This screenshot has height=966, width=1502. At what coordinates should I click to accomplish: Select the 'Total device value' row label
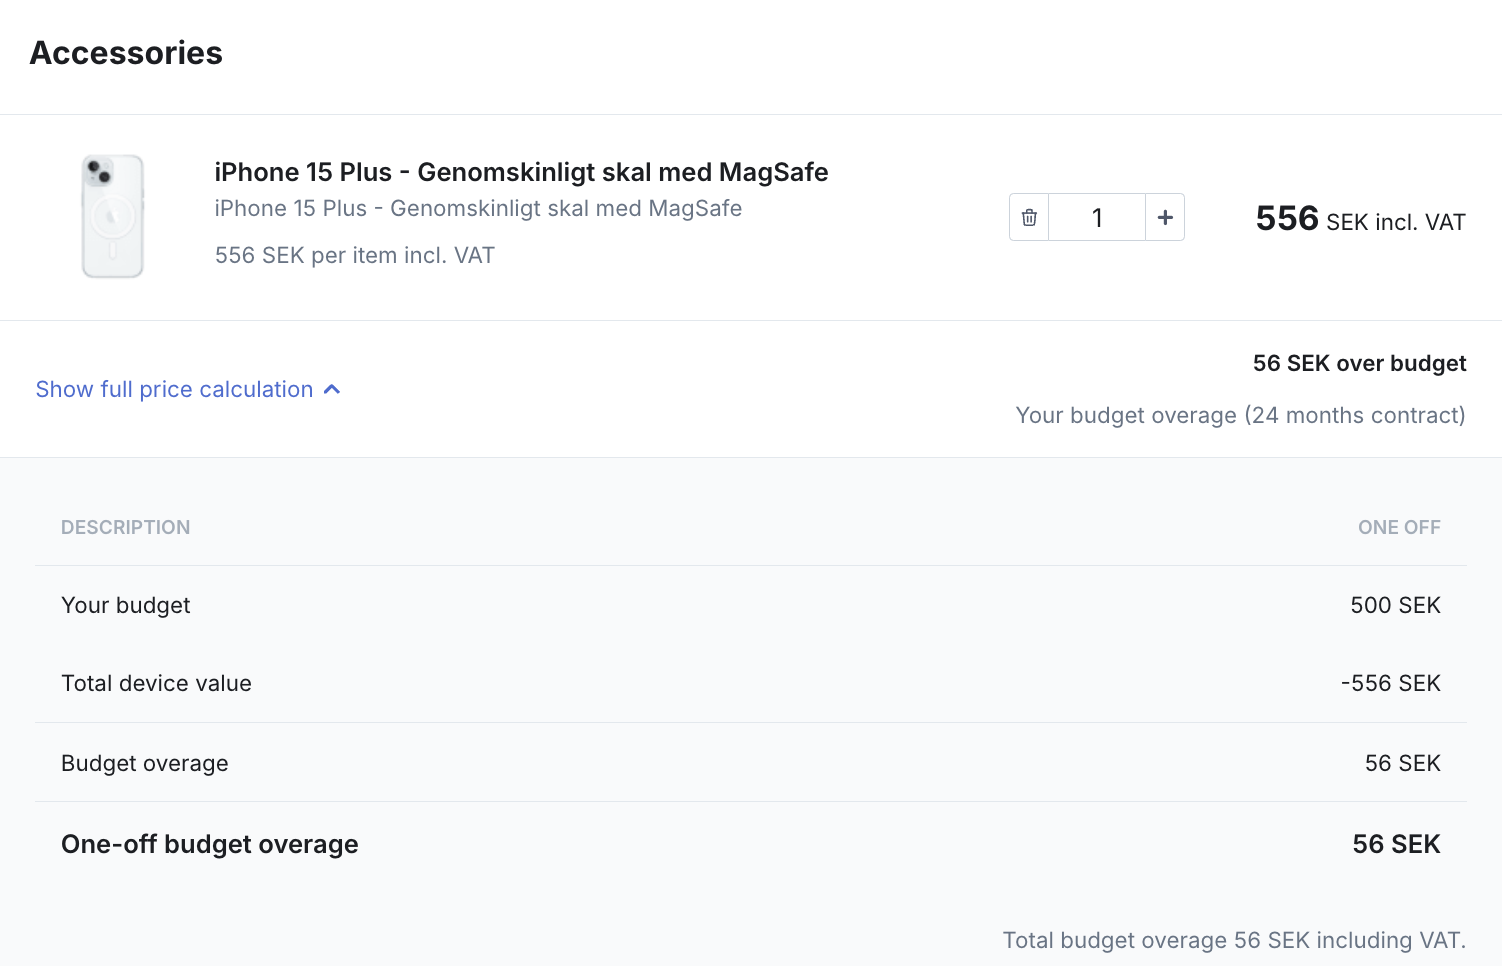(156, 683)
